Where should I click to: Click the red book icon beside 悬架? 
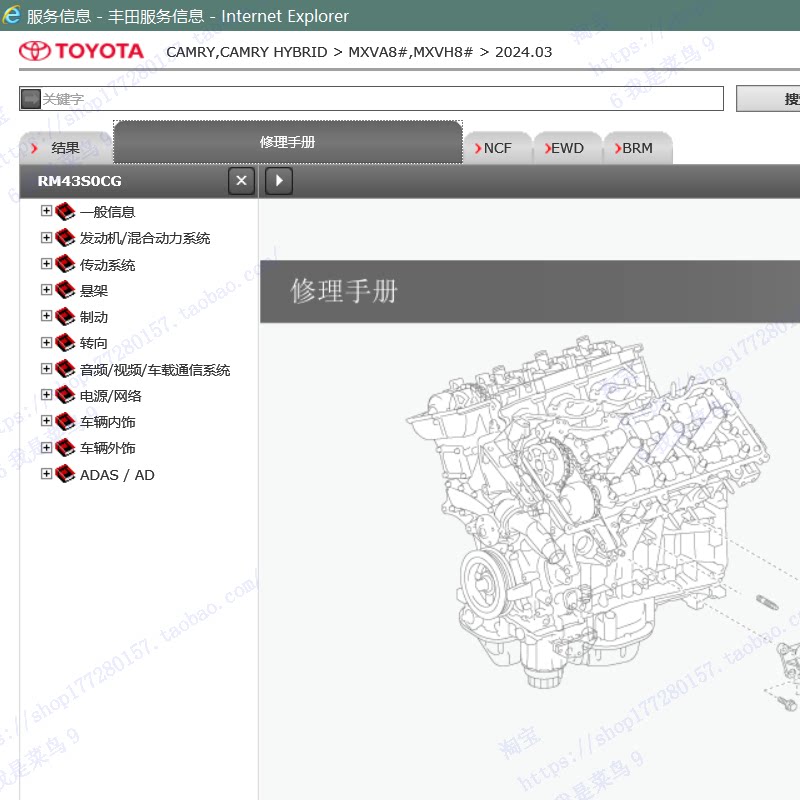click(65, 290)
